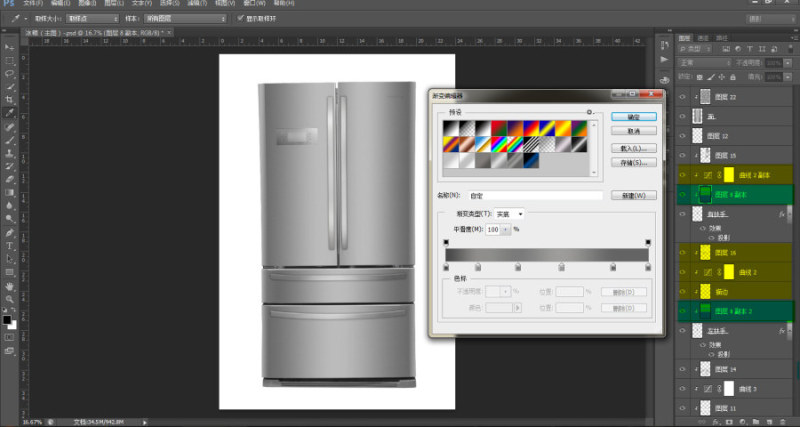Open the layer blend mode 正常 dropdown
Image resolution: width=800 pixels, height=427 pixels.
(704, 63)
